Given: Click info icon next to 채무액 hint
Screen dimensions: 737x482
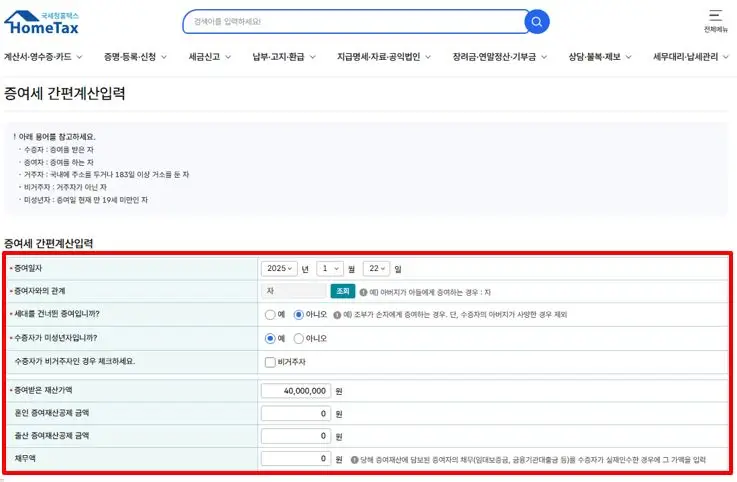Looking at the screenshot, I should [354, 459].
